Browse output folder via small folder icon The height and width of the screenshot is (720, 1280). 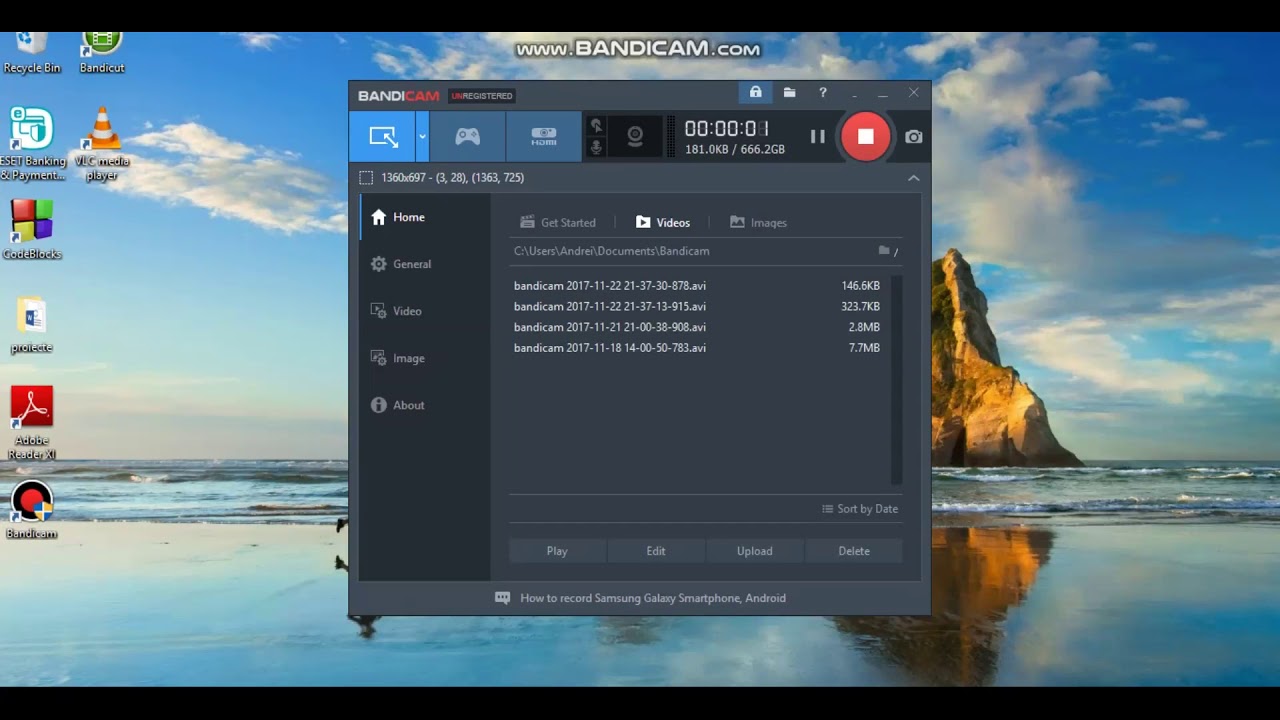click(884, 251)
